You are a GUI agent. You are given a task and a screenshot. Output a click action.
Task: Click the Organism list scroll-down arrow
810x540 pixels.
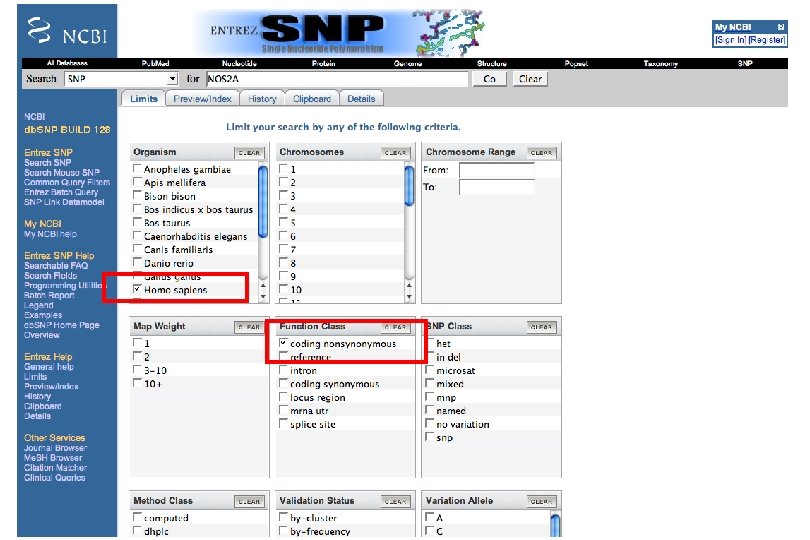pyautogui.click(x=263, y=297)
